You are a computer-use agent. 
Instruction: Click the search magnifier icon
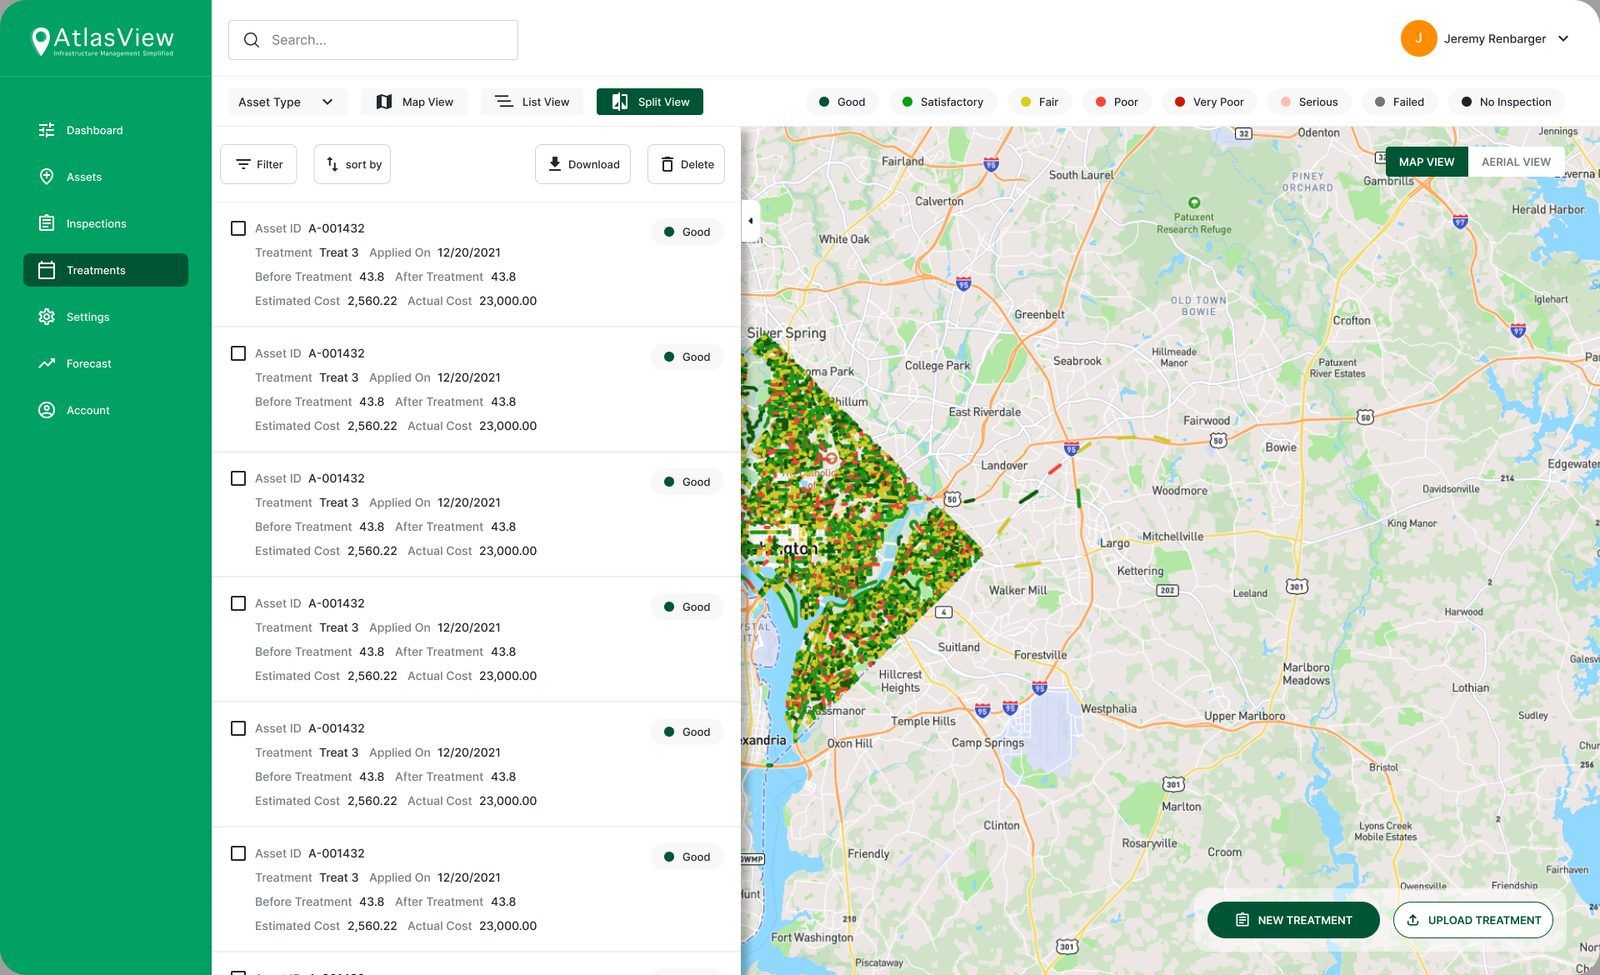pyautogui.click(x=252, y=40)
